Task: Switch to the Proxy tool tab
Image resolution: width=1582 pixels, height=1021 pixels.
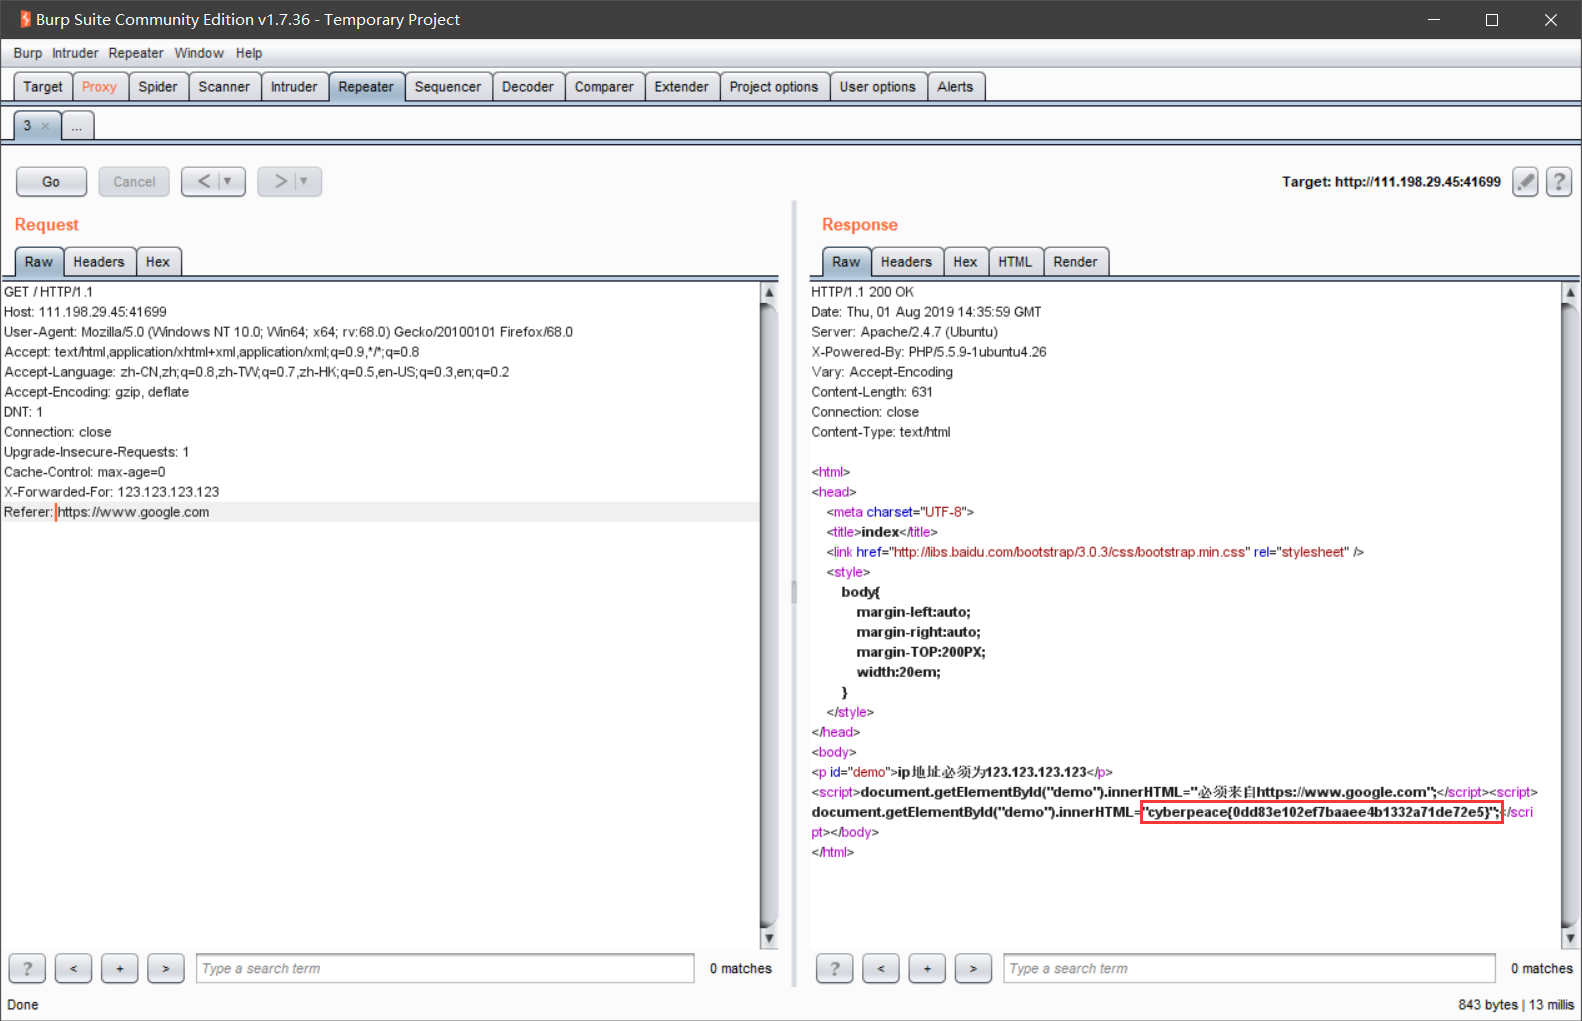Action: pos(99,87)
